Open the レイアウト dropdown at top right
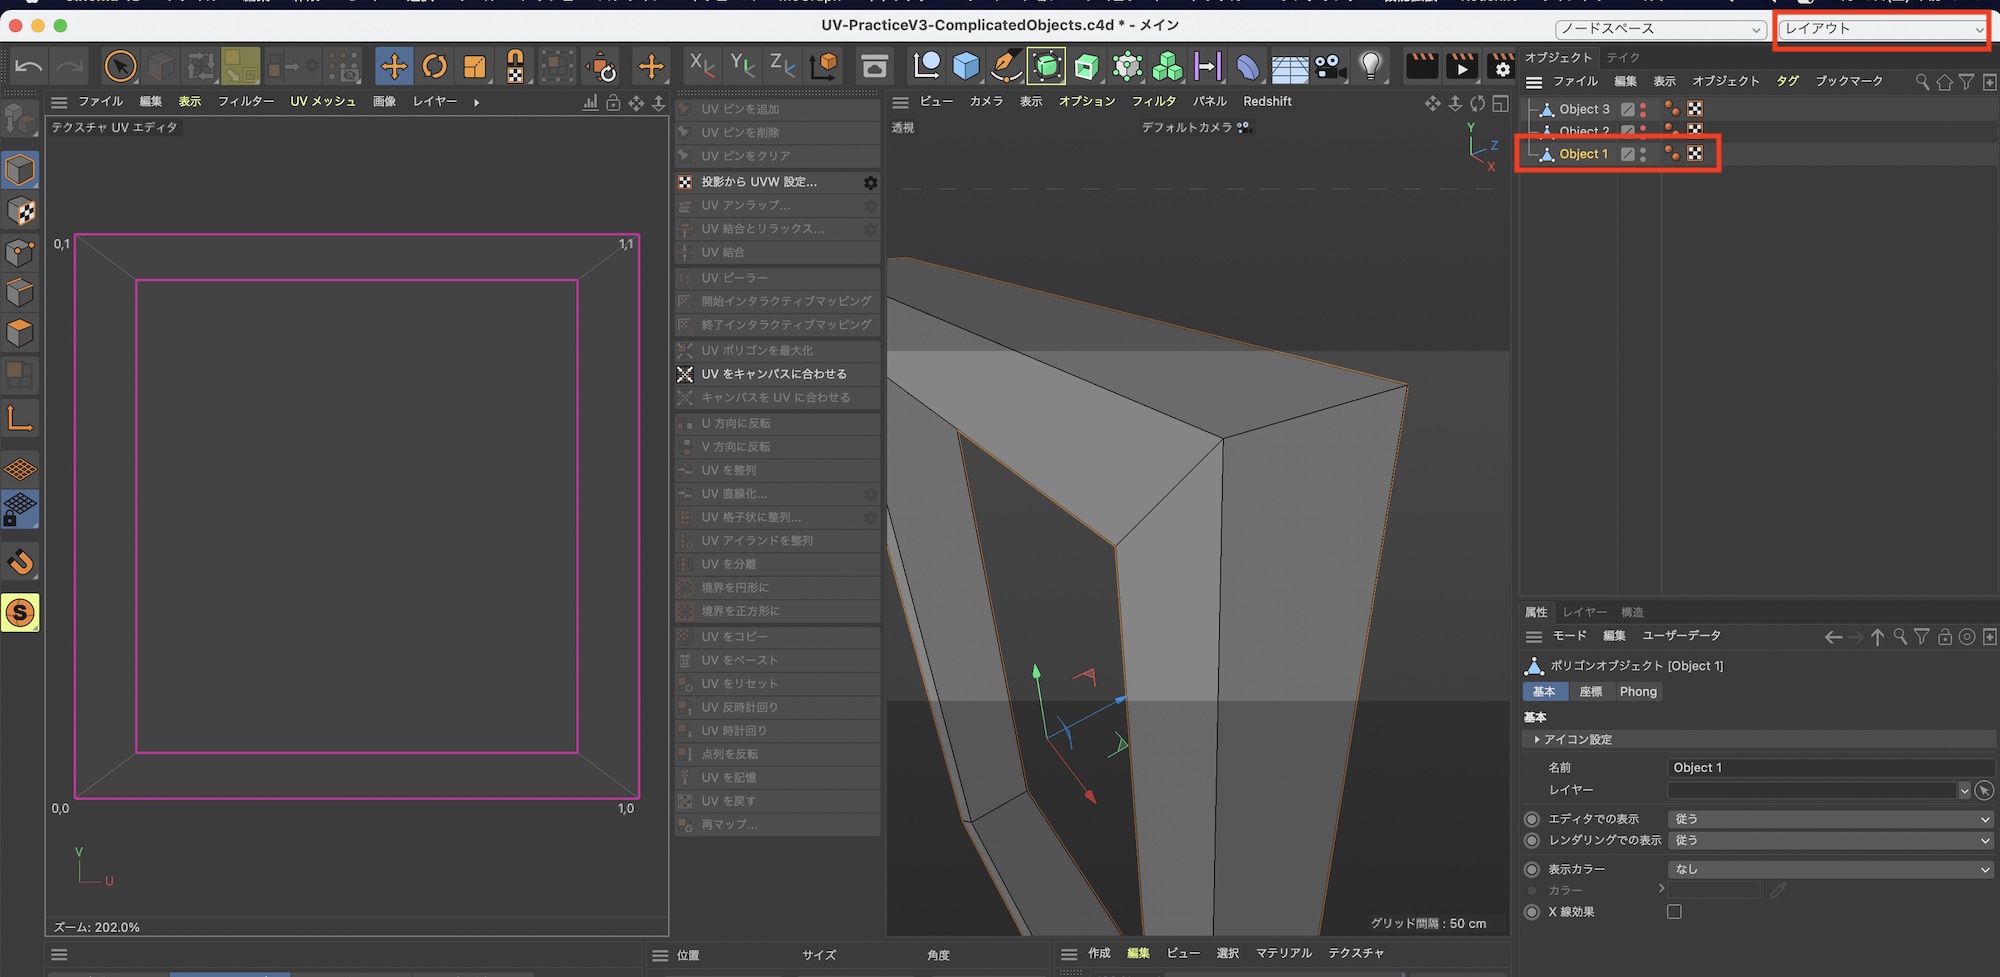The width and height of the screenshot is (2000, 977). (x=1882, y=29)
